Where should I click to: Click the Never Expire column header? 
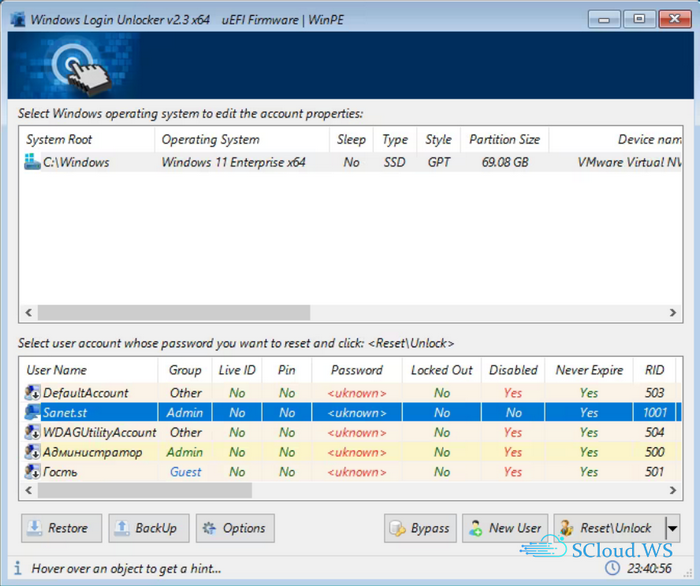pos(589,370)
